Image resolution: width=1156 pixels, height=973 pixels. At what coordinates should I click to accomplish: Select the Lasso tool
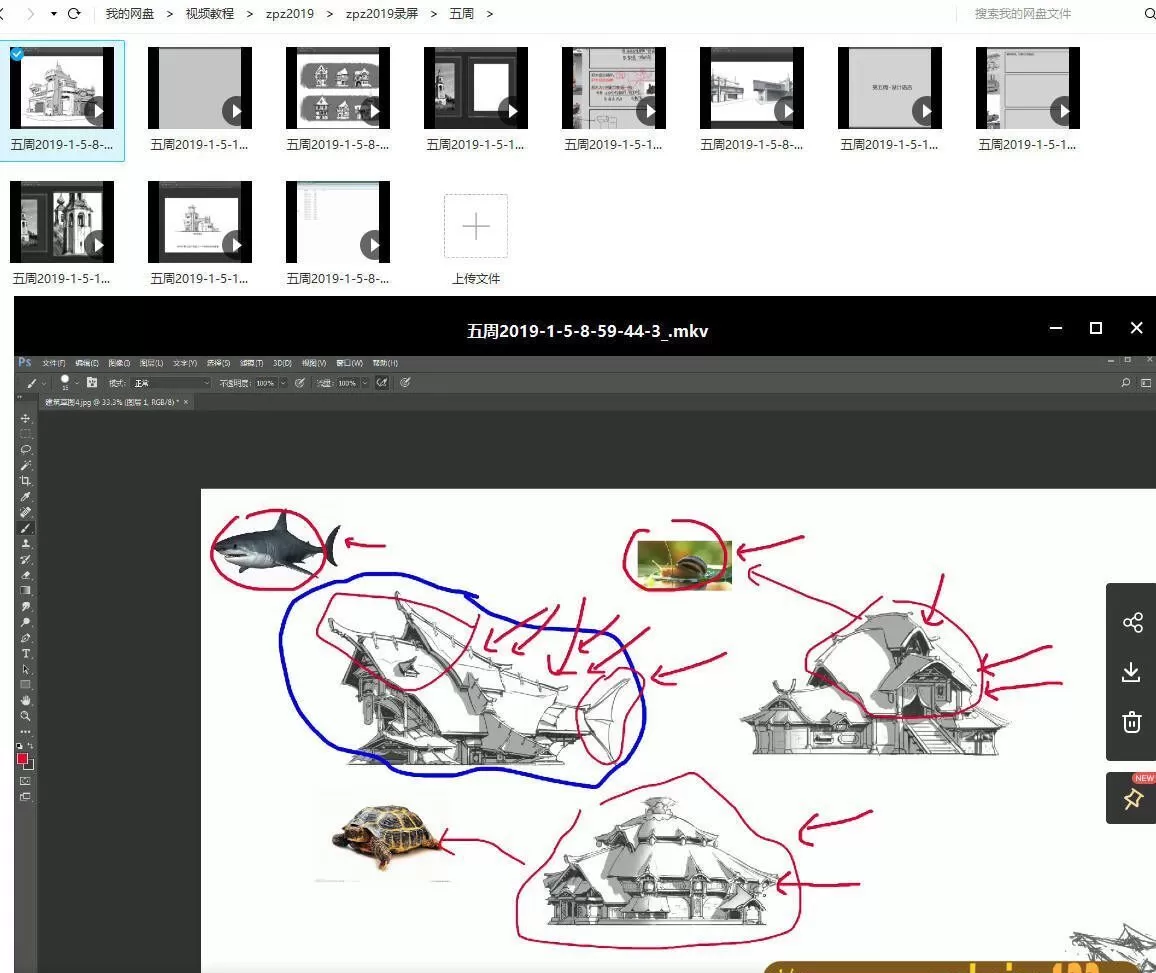tap(25, 448)
